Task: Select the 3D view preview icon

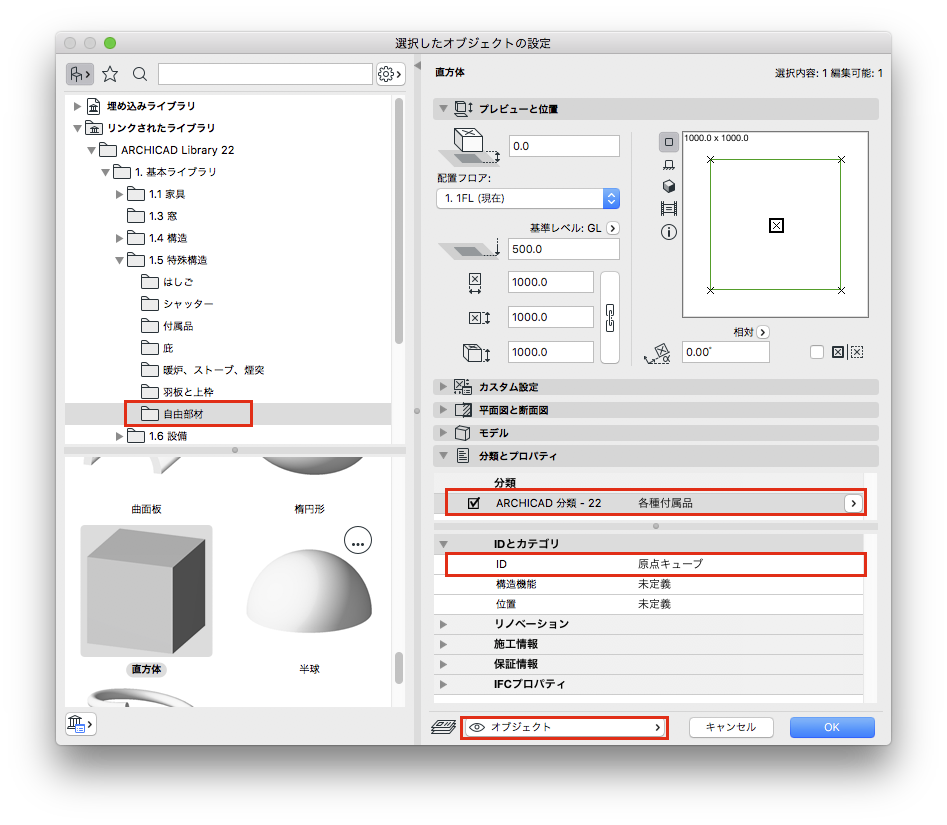Action: pos(669,186)
